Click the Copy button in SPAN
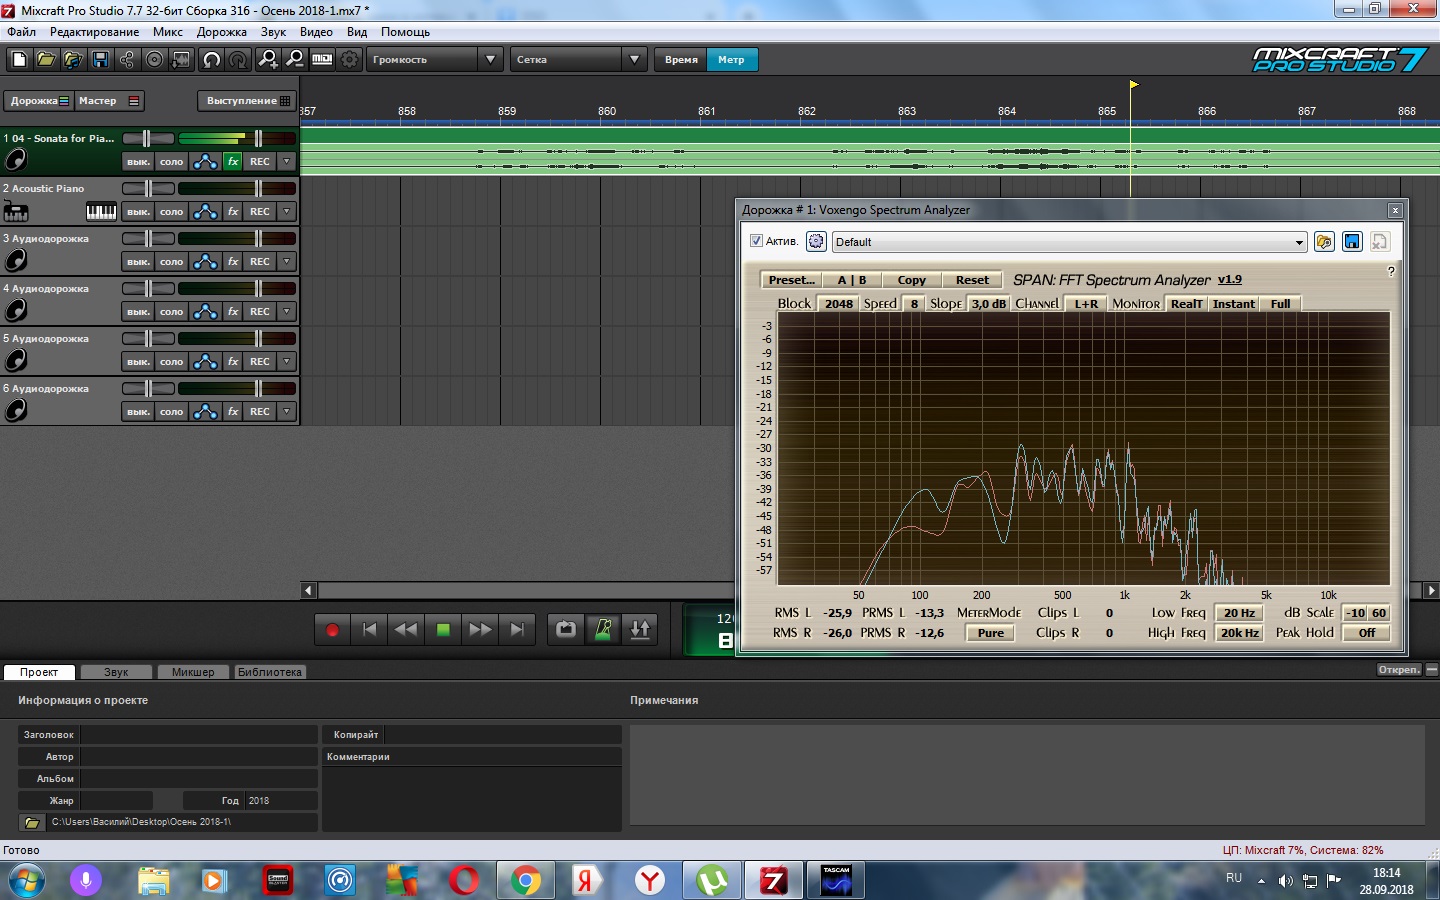The width and height of the screenshot is (1440, 900). pyautogui.click(x=911, y=280)
